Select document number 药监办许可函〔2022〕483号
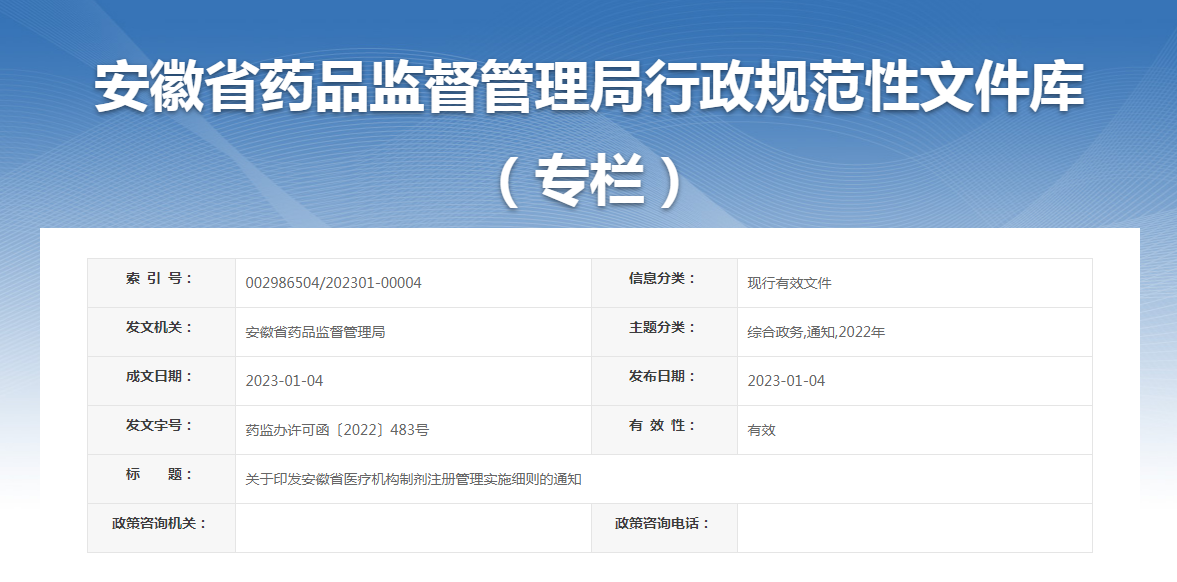This screenshot has width=1177, height=582. (x=337, y=430)
